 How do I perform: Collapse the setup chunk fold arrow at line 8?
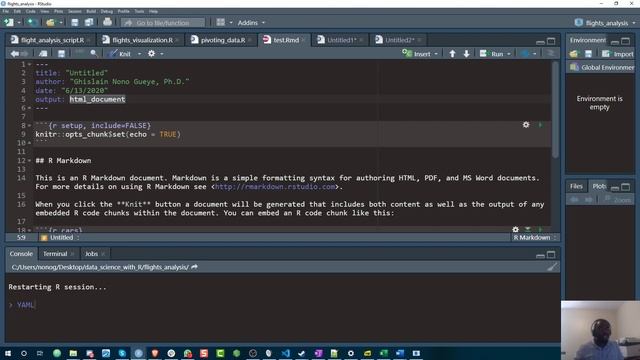(x=29, y=126)
